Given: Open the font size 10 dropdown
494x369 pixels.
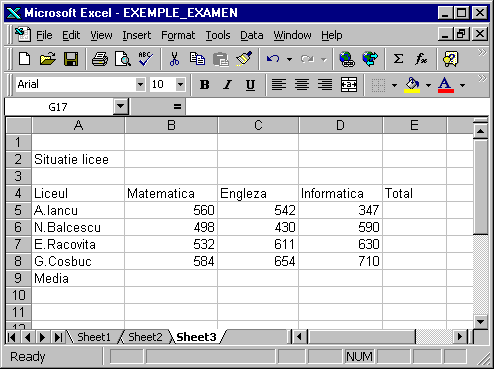Looking at the screenshot, I should click(x=180, y=84).
